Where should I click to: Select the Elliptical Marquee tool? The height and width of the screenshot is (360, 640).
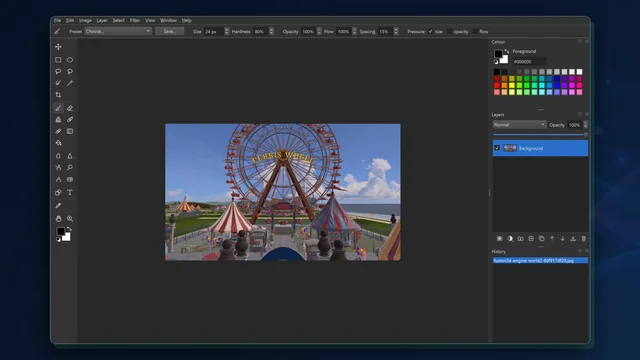point(70,60)
